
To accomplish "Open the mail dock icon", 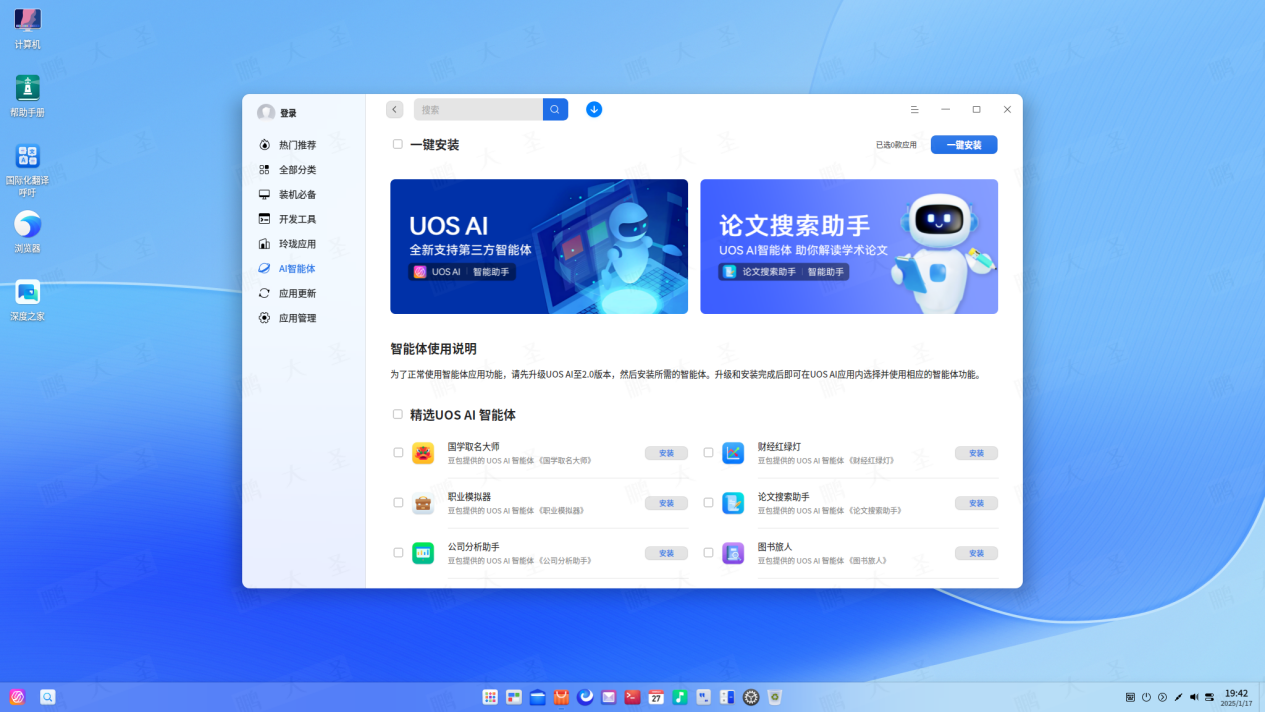I will [609, 697].
